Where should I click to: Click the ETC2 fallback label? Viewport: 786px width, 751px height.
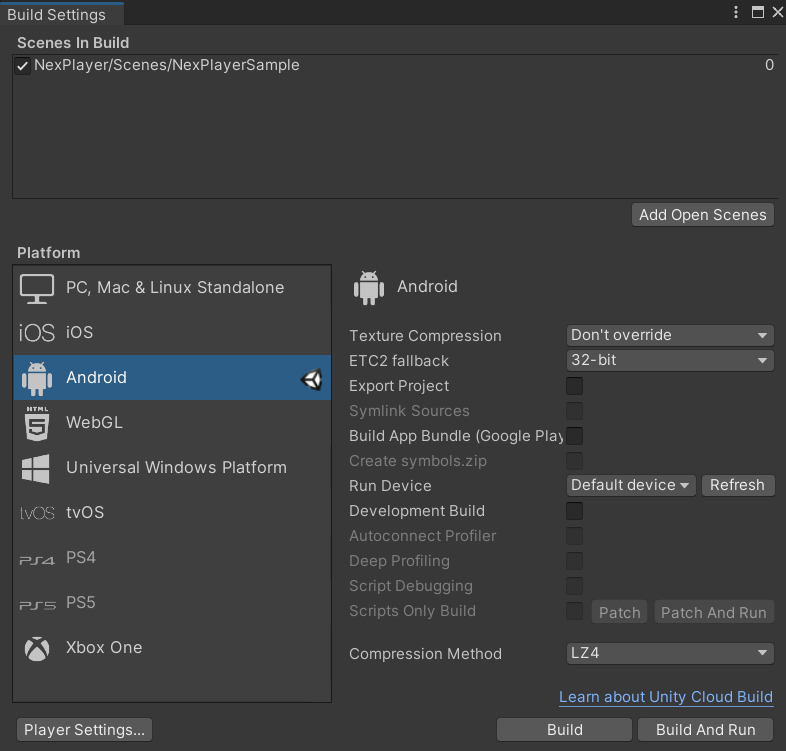(399, 361)
